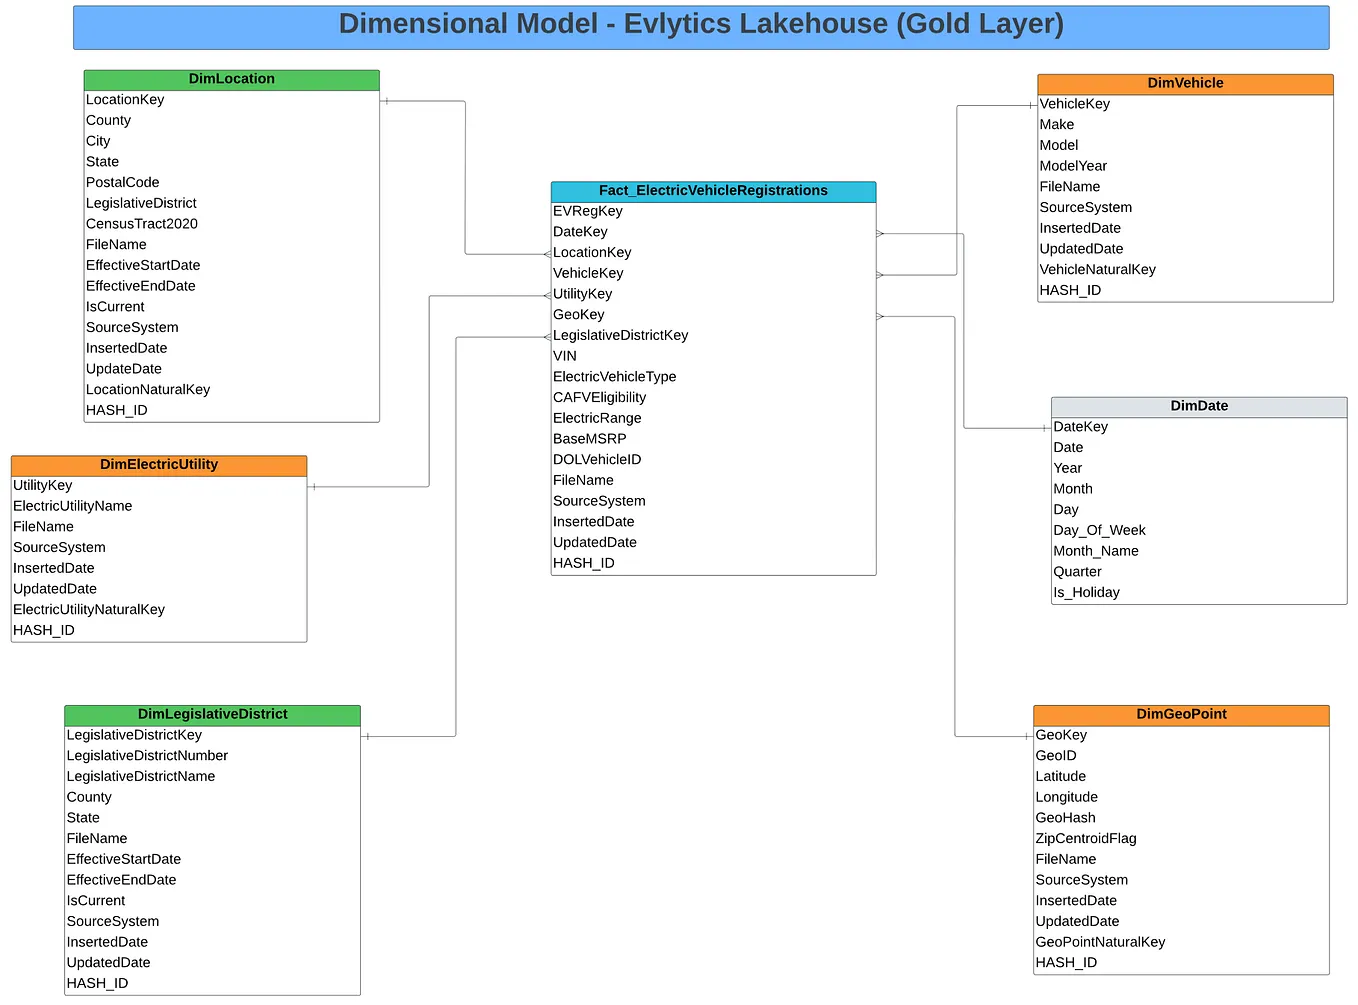This screenshot has height=1005, width=1358.
Task: Click the ElectricRange field in the fact table
Action: (x=597, y=418)
